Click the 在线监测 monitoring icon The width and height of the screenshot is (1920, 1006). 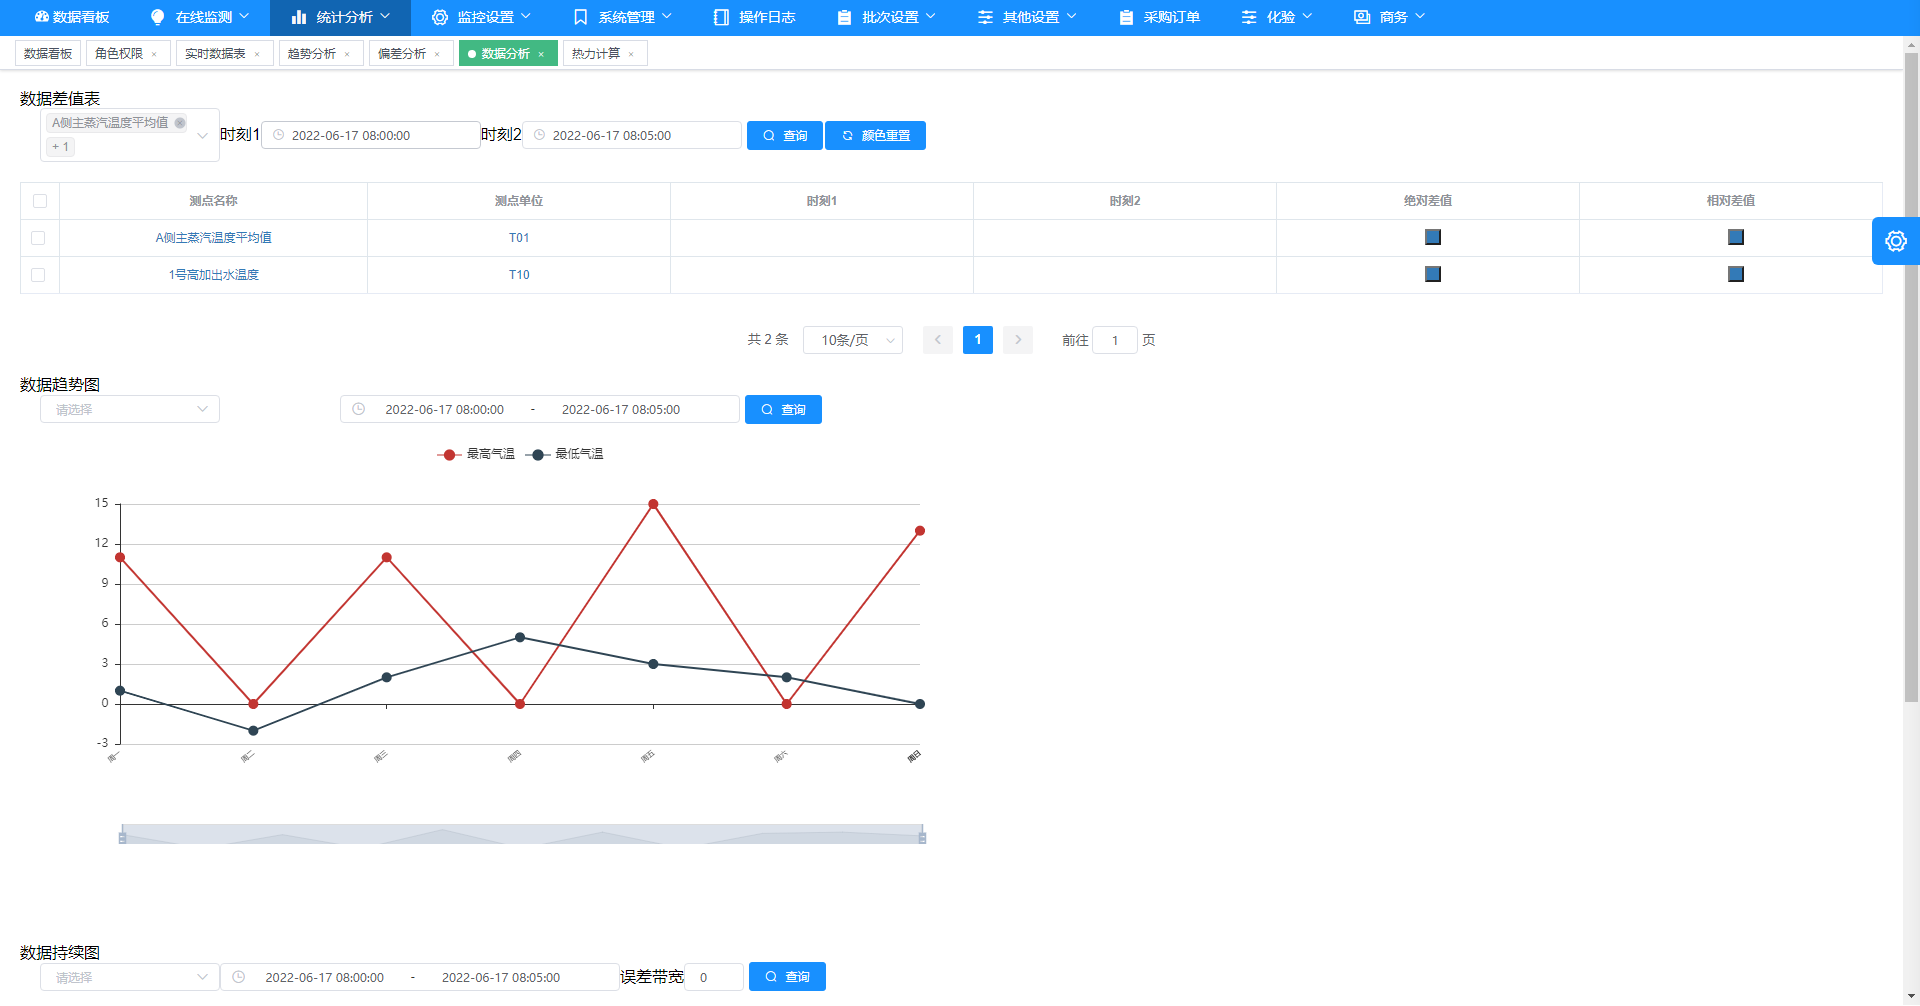(157, 17)
